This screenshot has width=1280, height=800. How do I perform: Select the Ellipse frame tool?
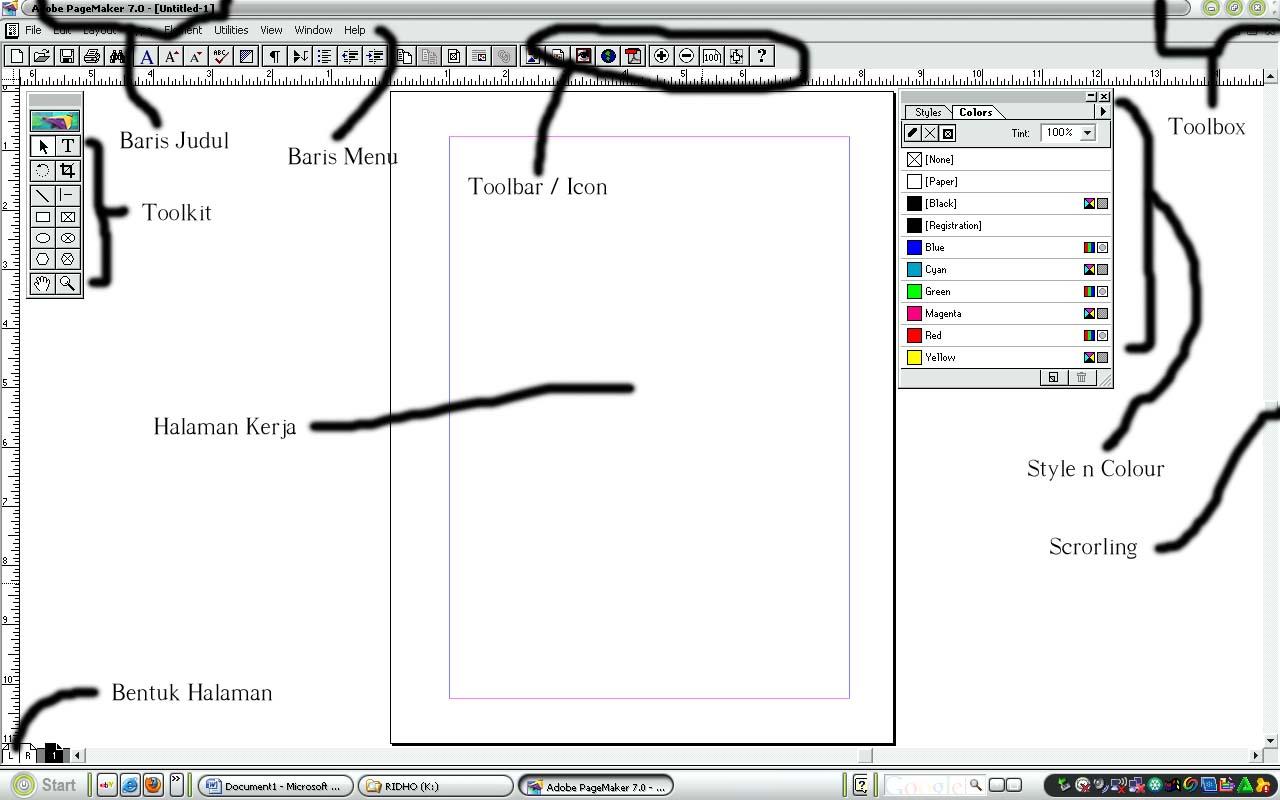(67, 237)
